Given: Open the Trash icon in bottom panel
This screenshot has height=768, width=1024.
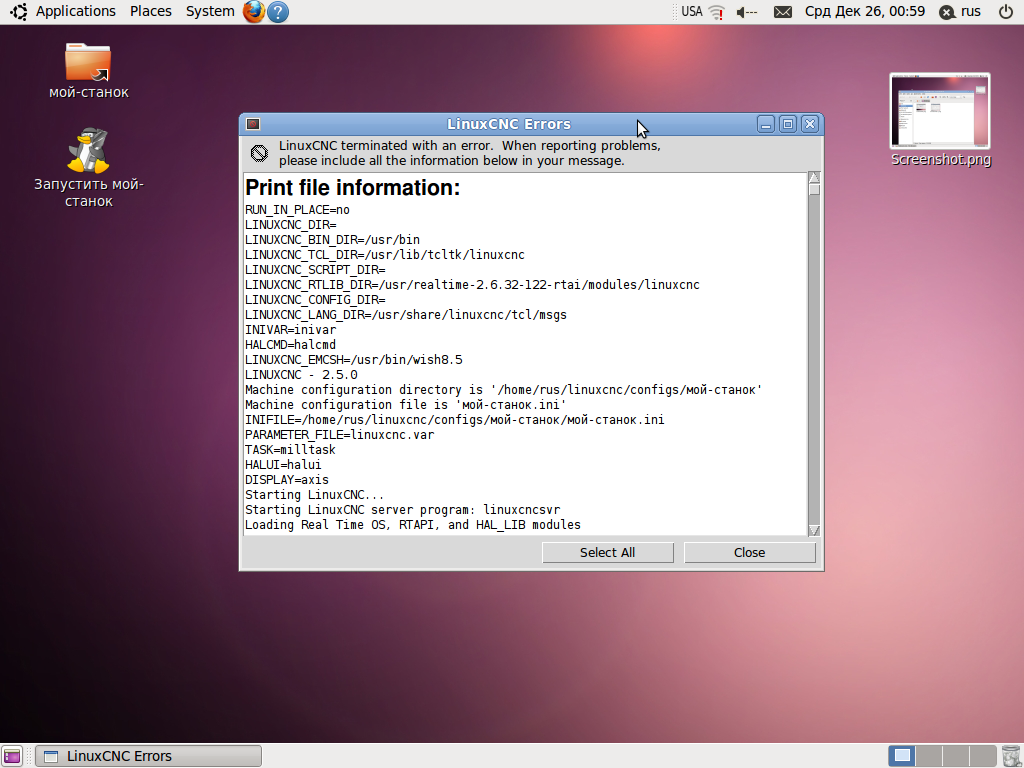Looking at the screenshot, I should click(x=1010, y=756).
